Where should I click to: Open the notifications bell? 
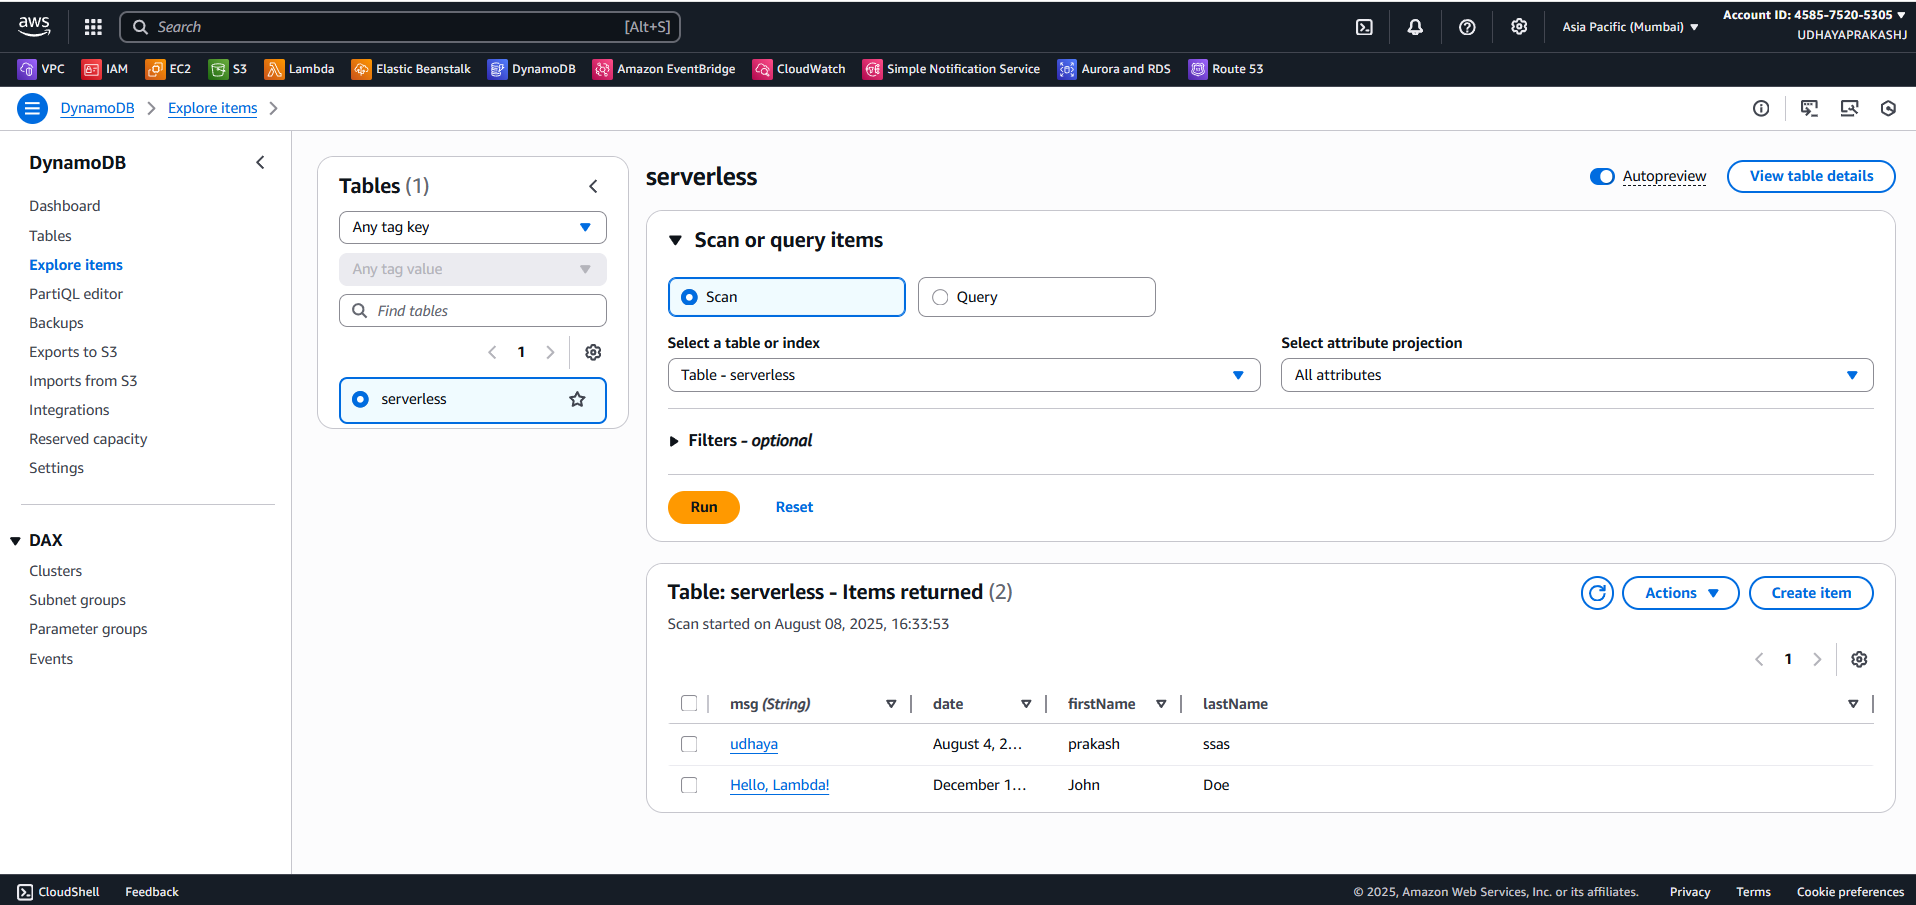click(x=1415, y=27)
